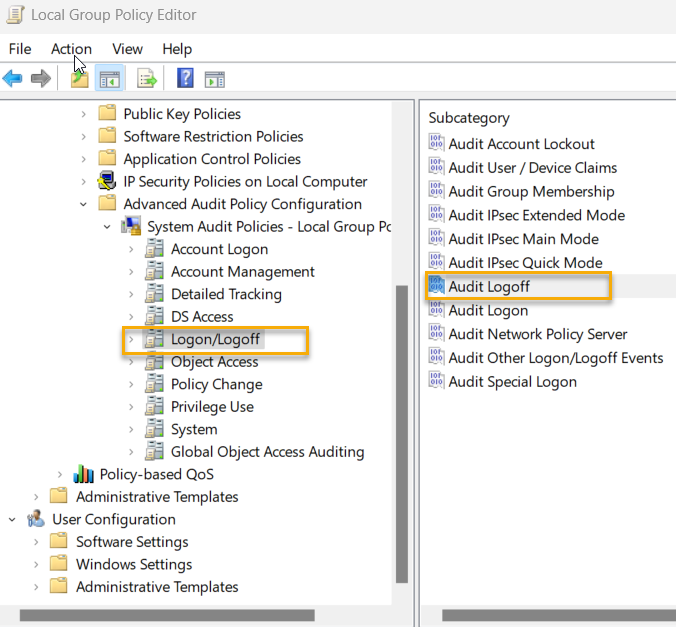Open the View menu
The height and width of the screenshot is (627, 676).
(x=127, y=49)
